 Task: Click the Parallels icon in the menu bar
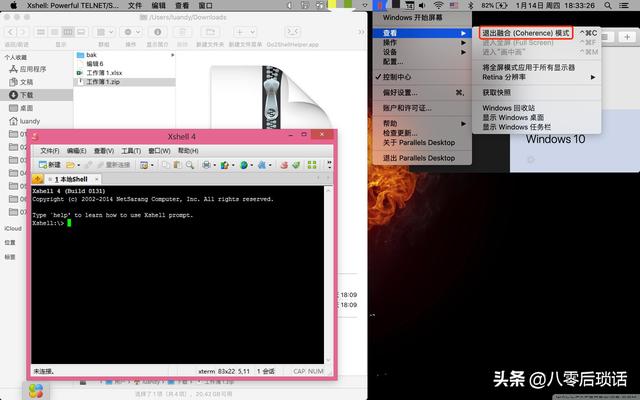coord(380,5)
